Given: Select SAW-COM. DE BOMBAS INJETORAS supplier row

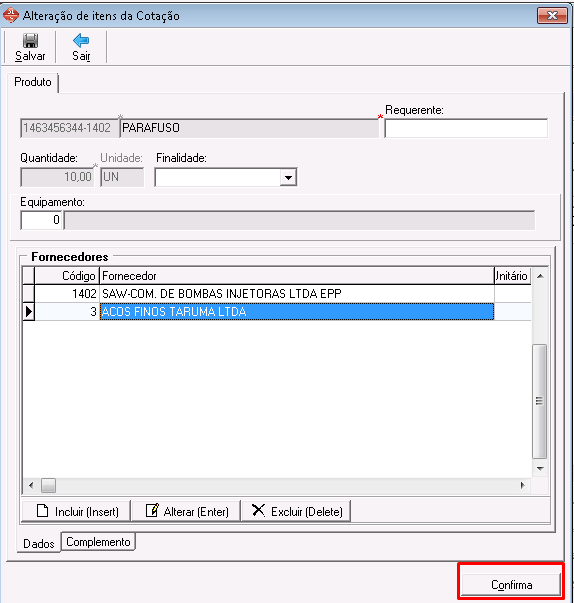Looking at the screenshot, I should [x=278, y=294].
